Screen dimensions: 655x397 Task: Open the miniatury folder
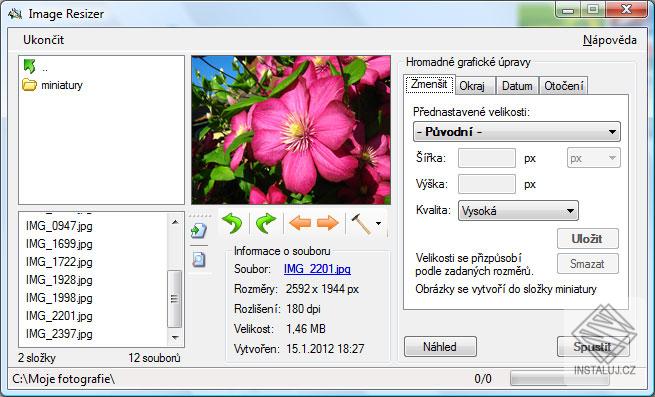coord(52,85)
